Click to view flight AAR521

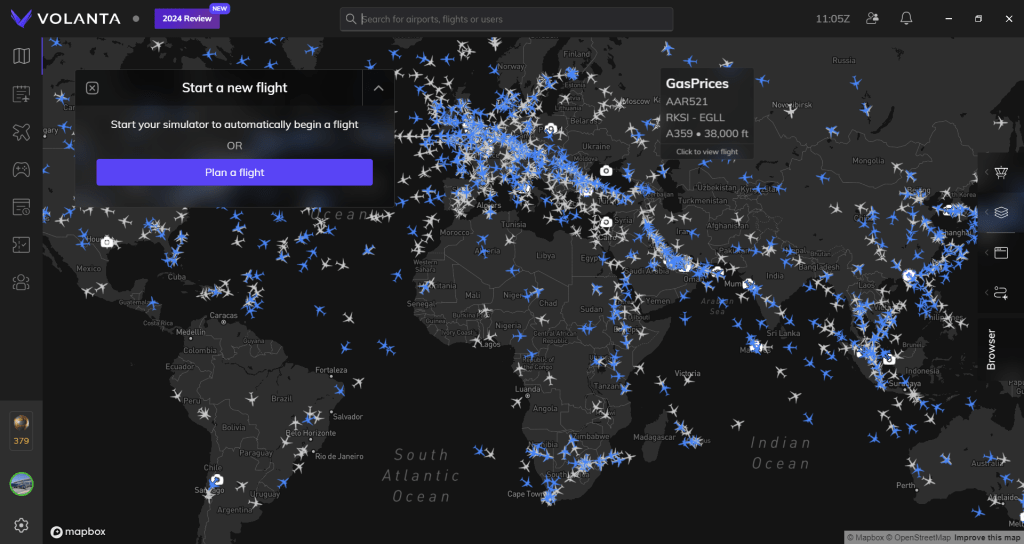707,152
